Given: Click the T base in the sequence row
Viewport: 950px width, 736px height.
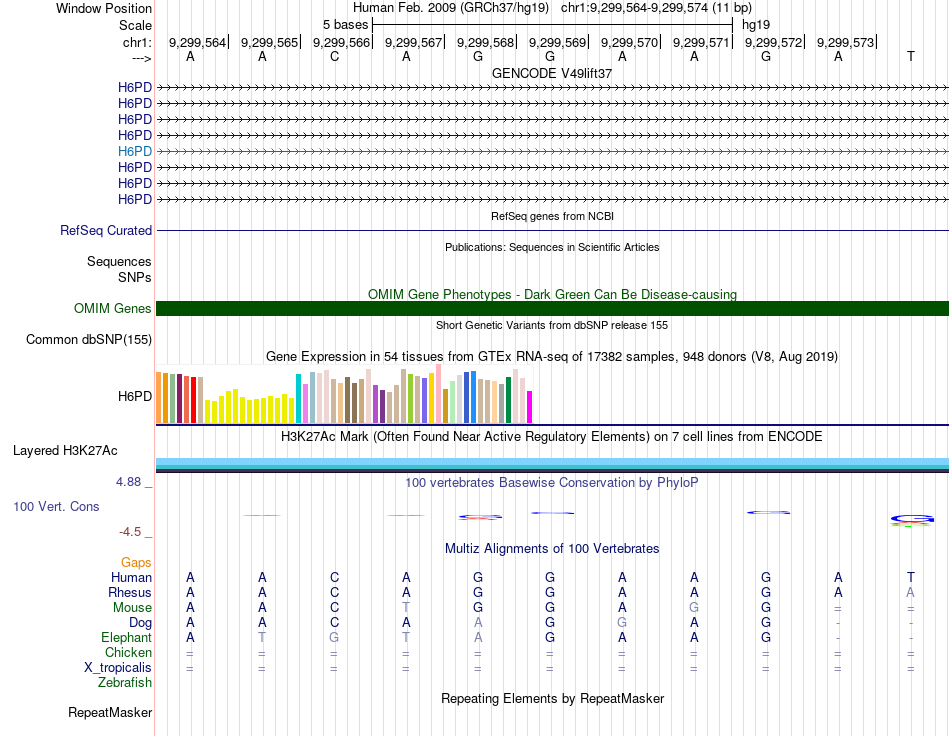Looking at the screenshot, I should (x=910, y=56).
